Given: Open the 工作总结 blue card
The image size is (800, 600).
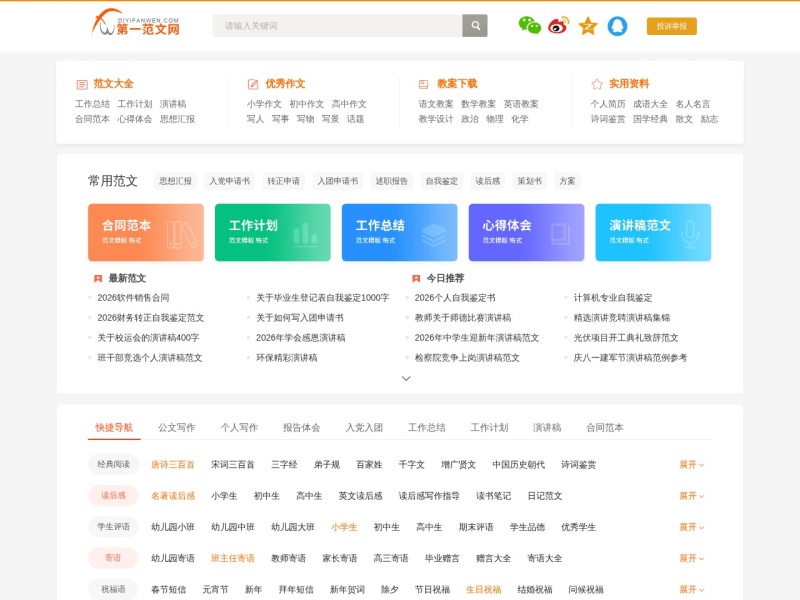Looking at the screenshot, I should tap(399, 233).
